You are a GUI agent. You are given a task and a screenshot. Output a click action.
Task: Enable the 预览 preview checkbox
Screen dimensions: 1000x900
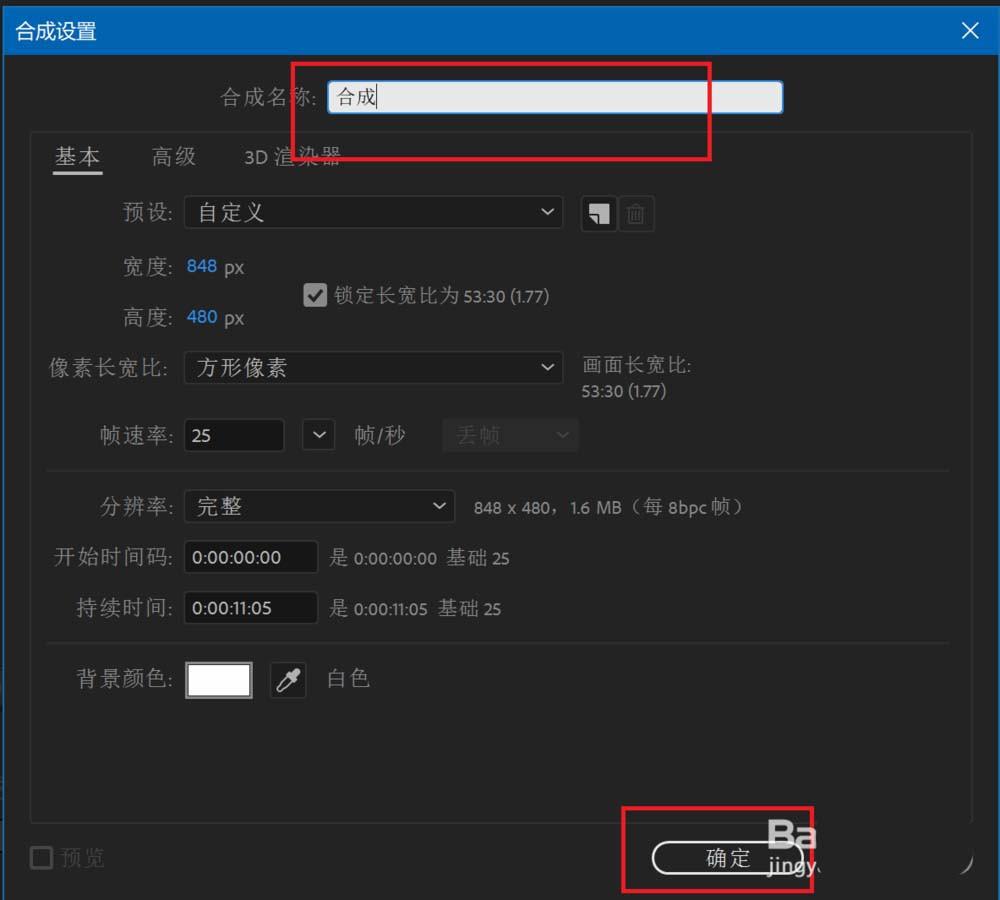(40, 857)
